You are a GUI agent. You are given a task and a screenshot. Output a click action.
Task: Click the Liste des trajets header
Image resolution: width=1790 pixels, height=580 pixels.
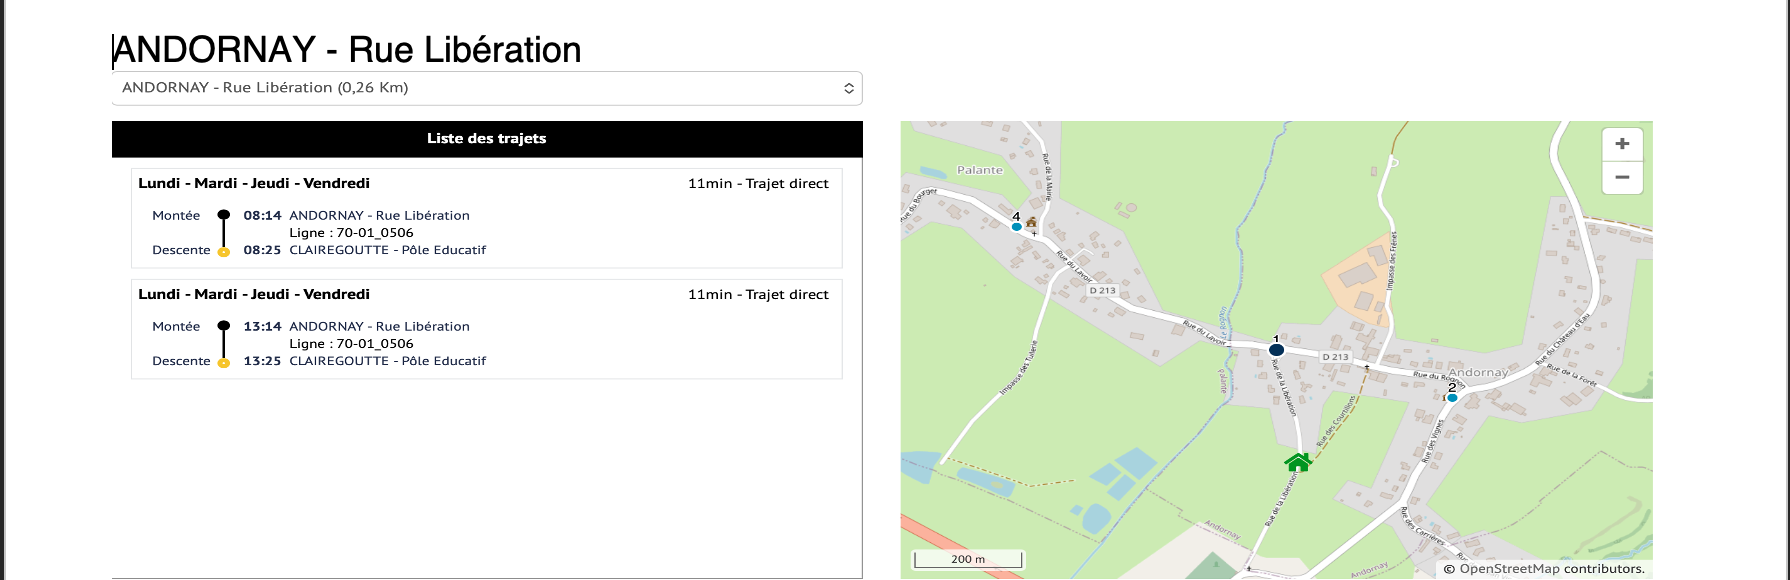click(487, 139)
